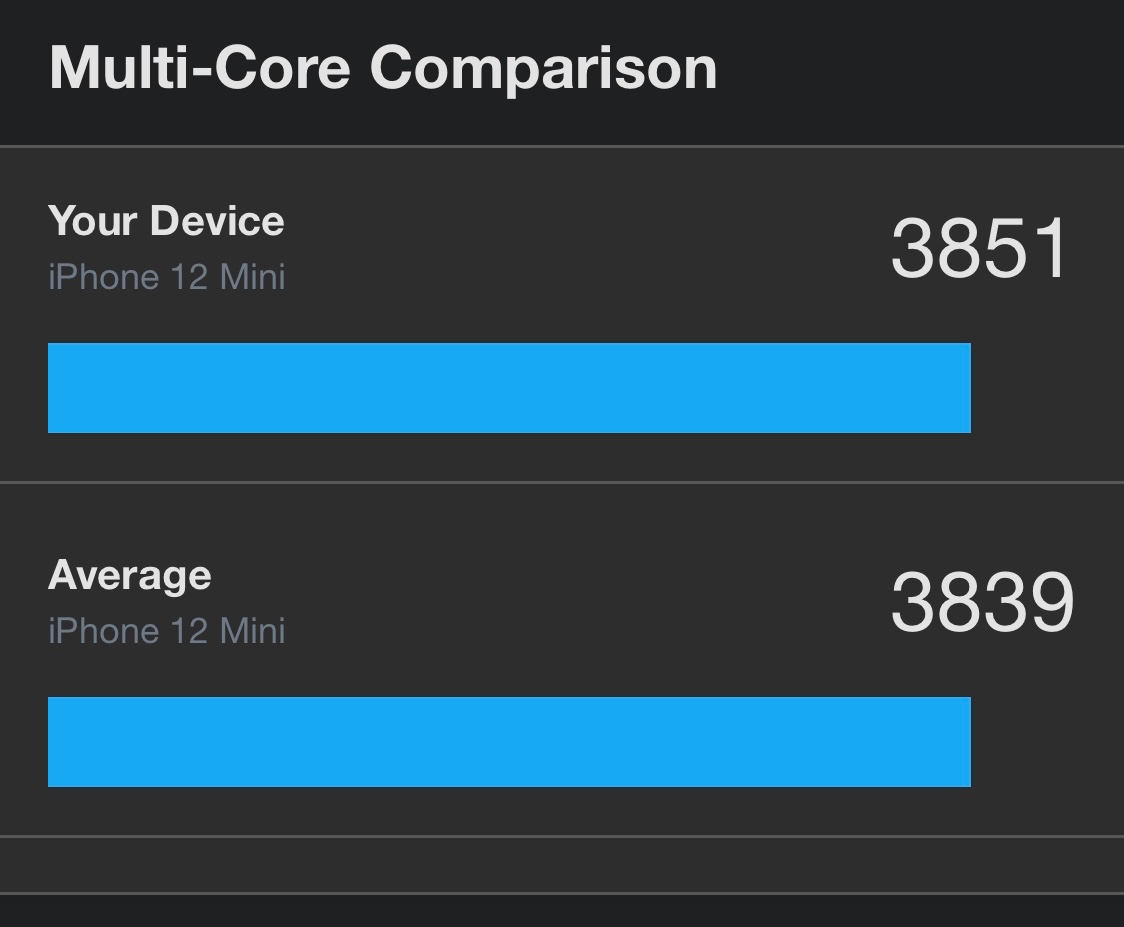Screen dimensions: 1124x927
Task: Click the divider line below the Average bar
Action: click(562, 835)
